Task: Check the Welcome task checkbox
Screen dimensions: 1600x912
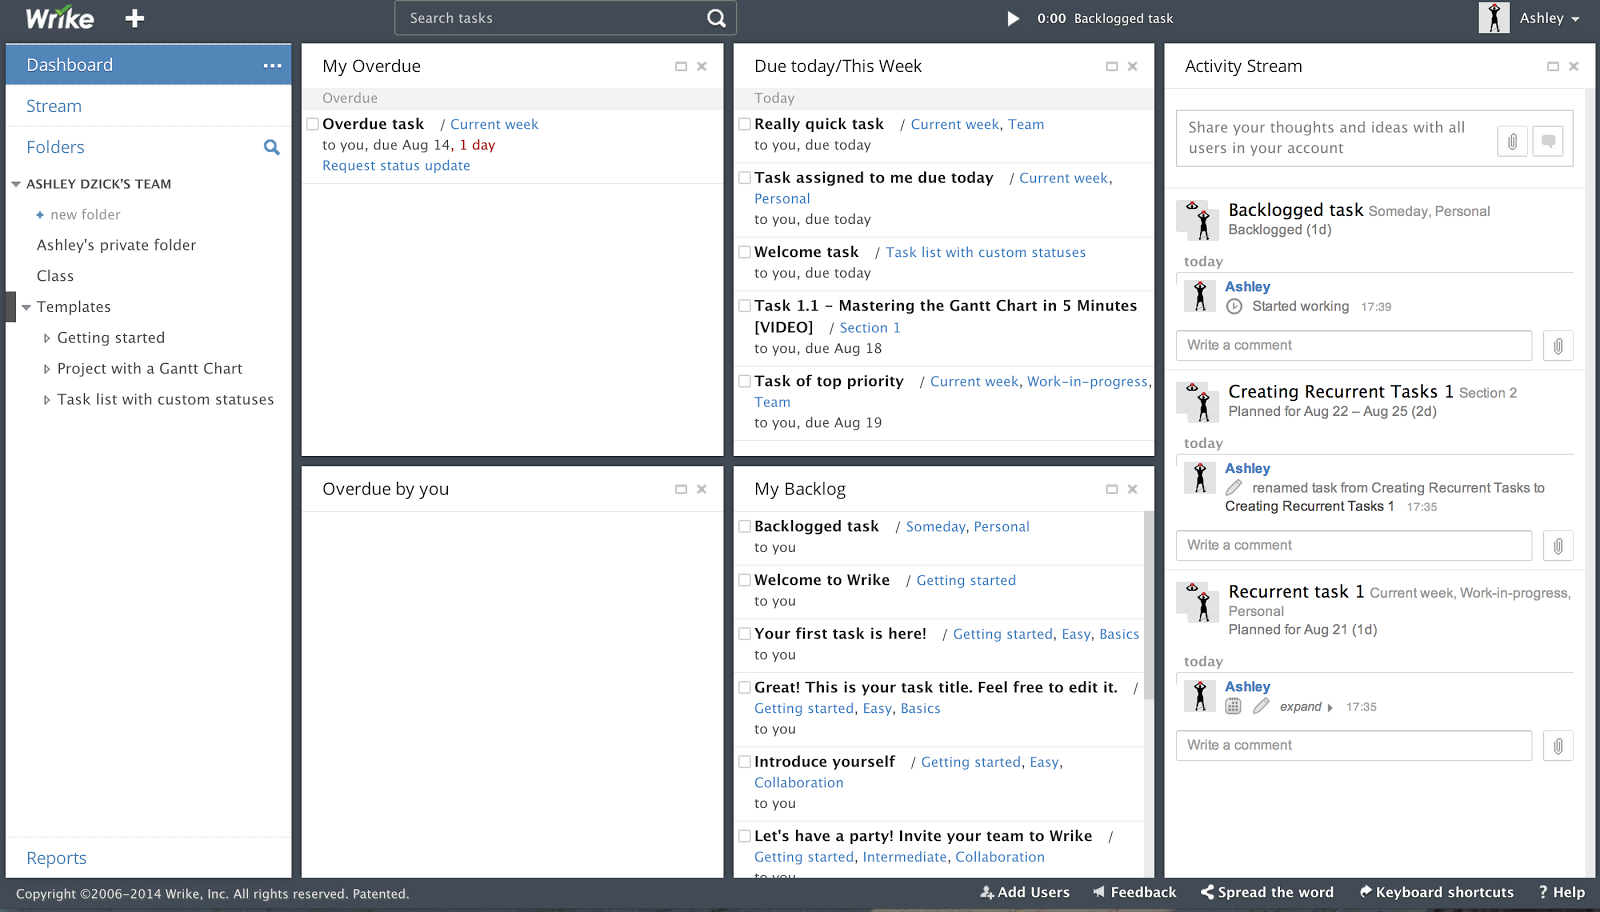Action: (x=745, y=252)
